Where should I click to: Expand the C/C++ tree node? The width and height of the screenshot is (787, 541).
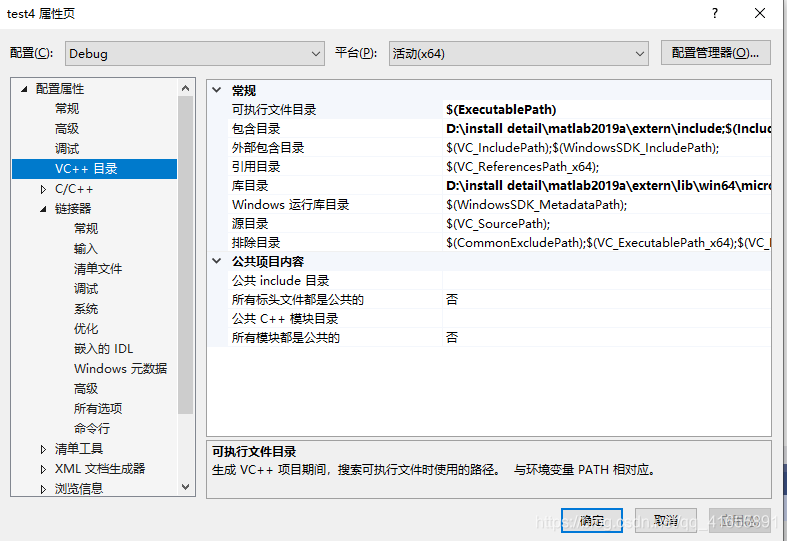click(43, 189)
